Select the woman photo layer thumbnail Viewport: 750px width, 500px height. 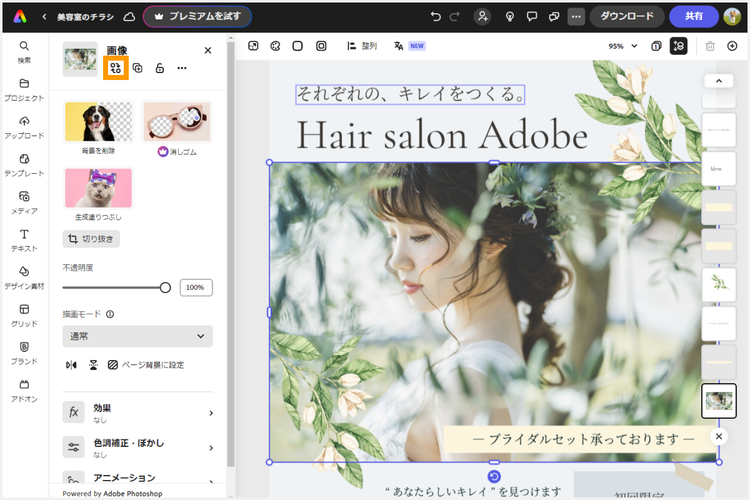[x=719, y=401]
